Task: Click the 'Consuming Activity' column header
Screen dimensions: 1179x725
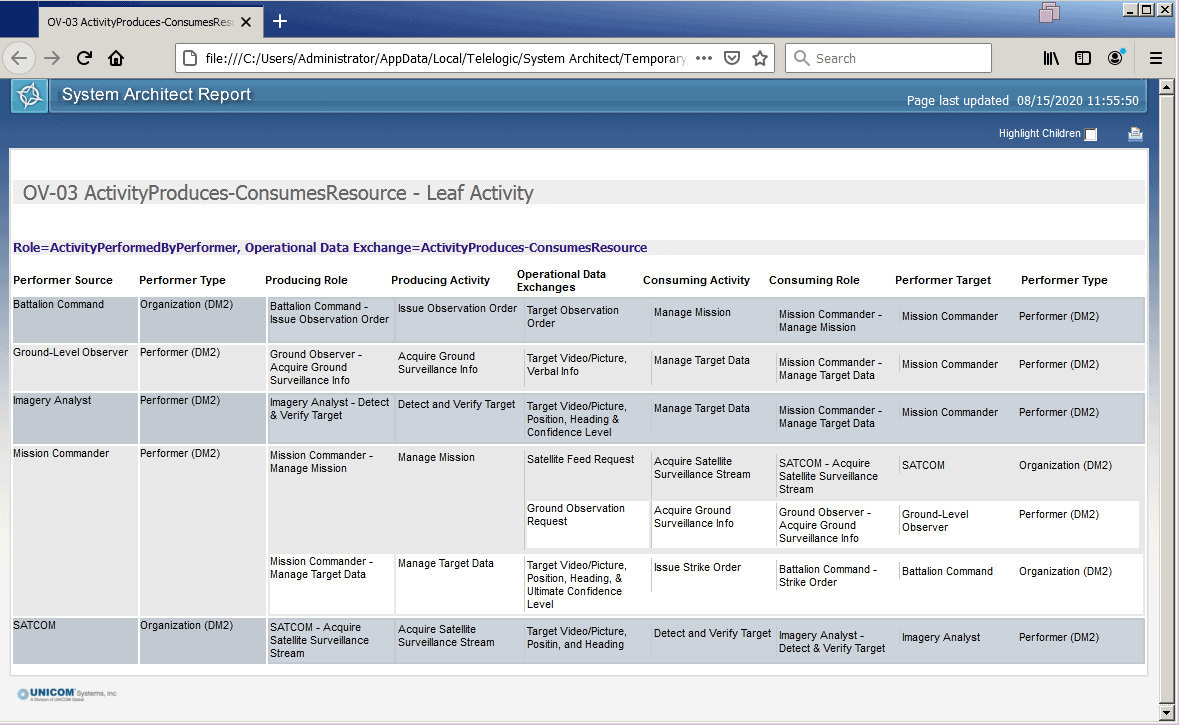Action: (696, 280)
